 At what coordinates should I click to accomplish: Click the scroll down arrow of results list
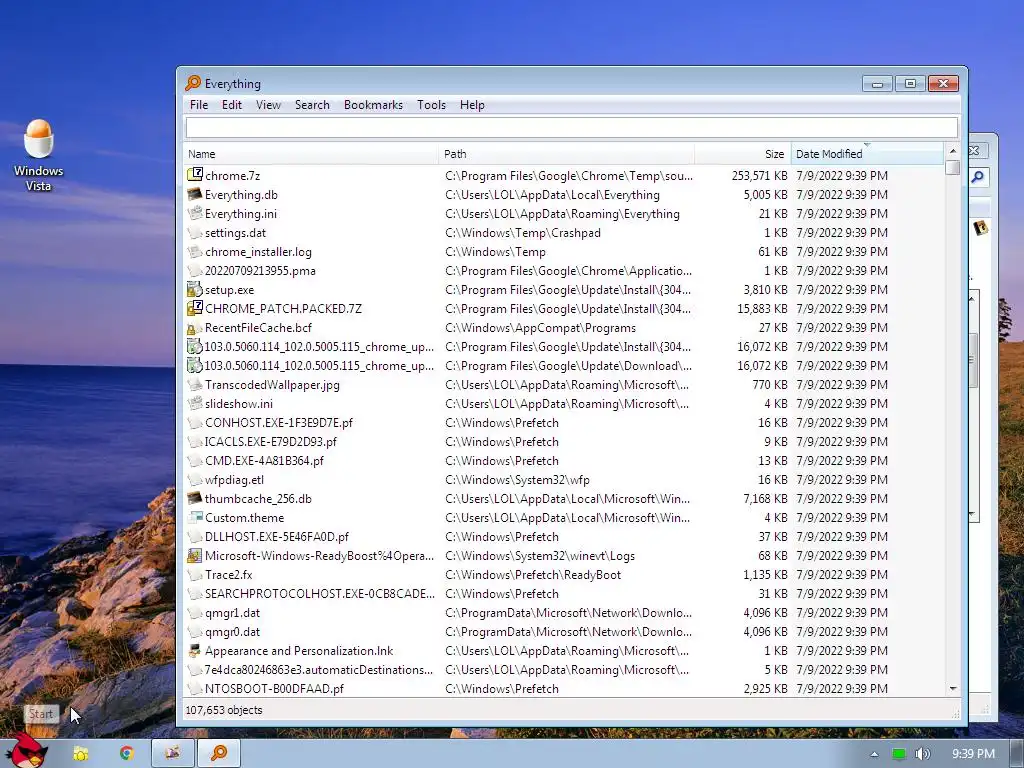952,688
